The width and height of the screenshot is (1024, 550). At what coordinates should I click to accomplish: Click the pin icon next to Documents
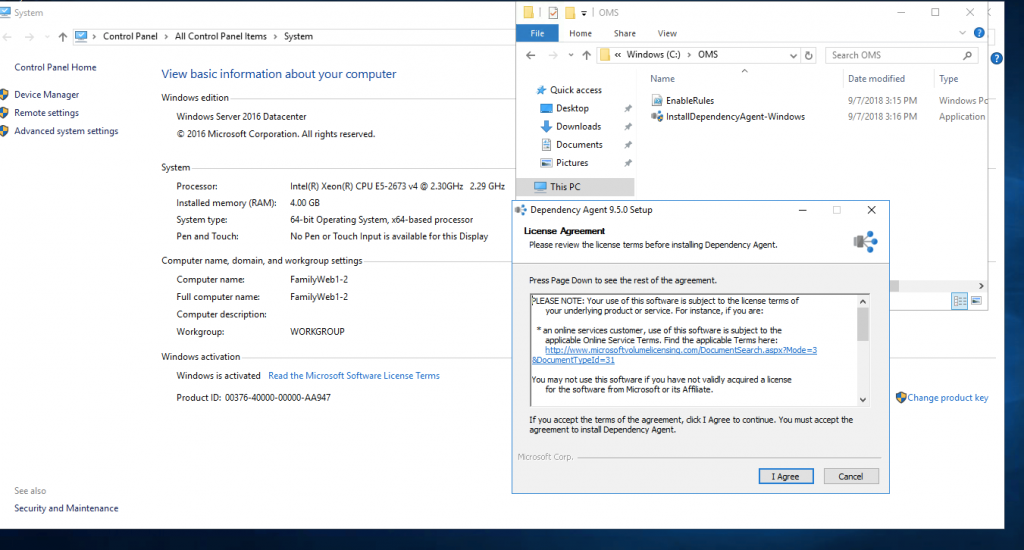[x=628, y=145]
